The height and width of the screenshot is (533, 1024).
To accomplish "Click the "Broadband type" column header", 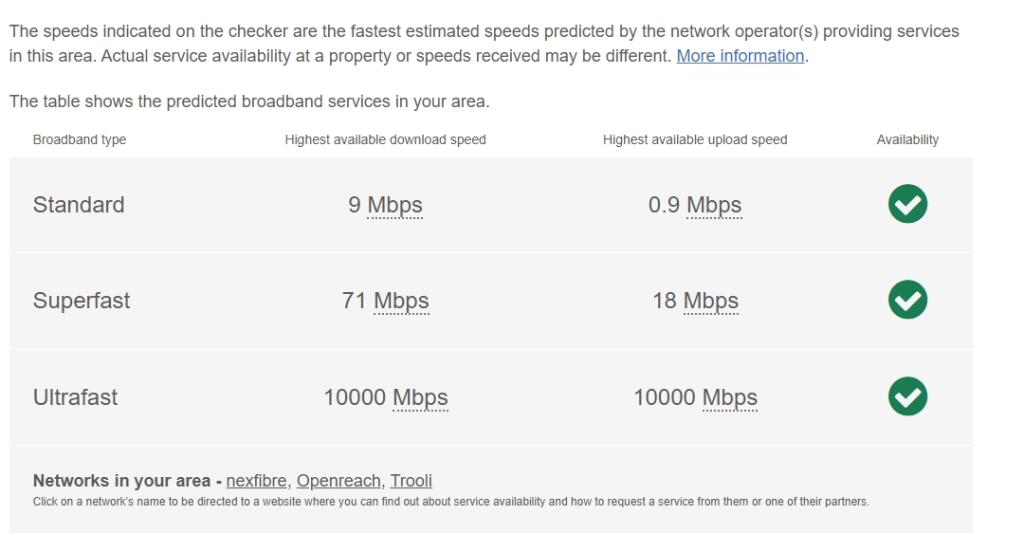I will 80,140.
